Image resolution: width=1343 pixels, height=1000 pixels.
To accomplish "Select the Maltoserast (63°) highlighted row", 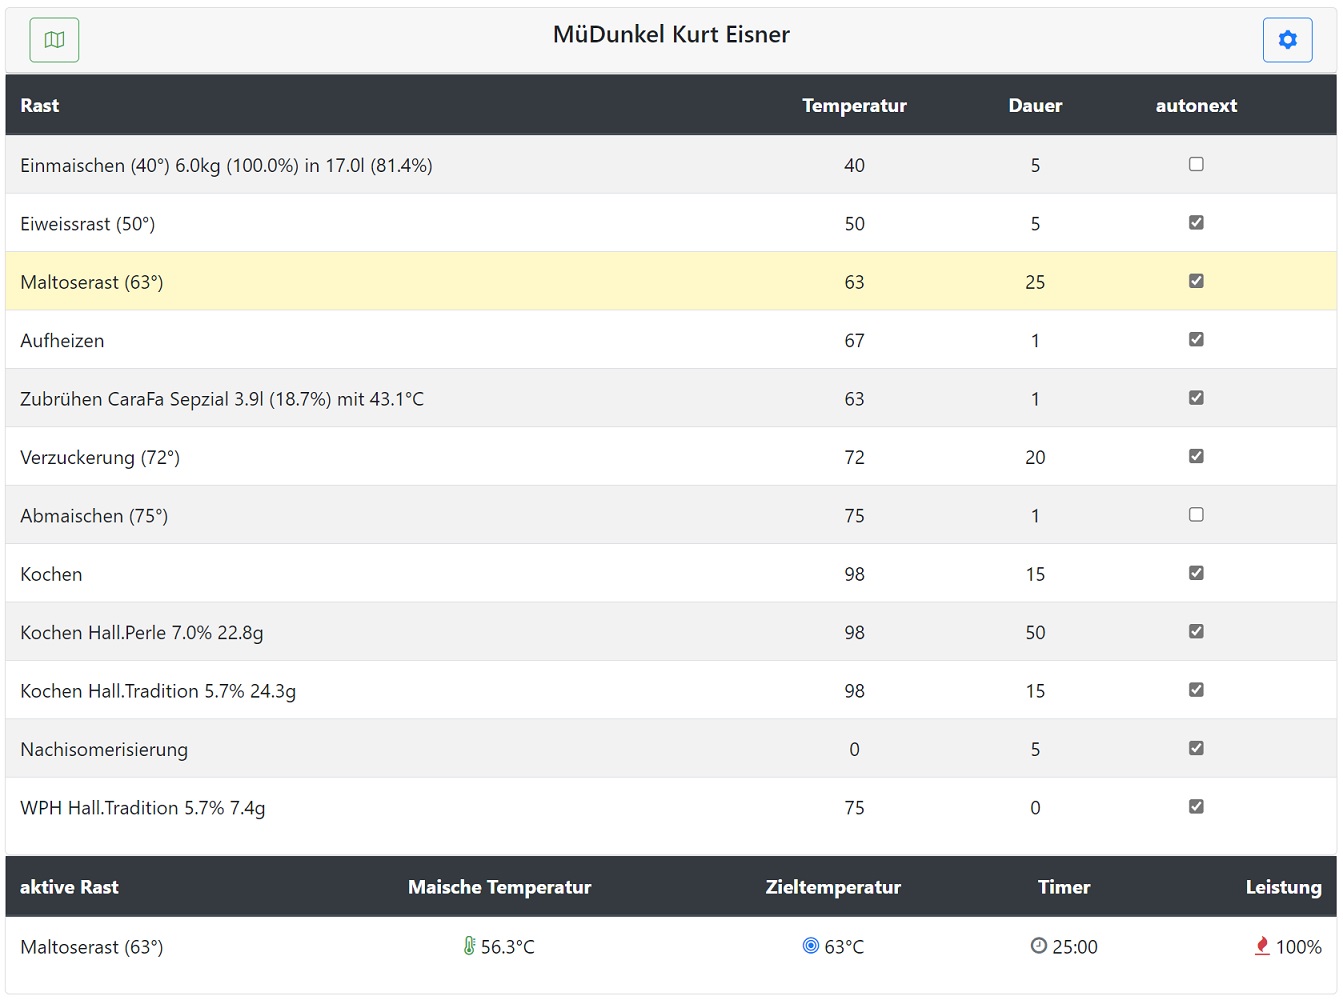I will click(92, 282).
